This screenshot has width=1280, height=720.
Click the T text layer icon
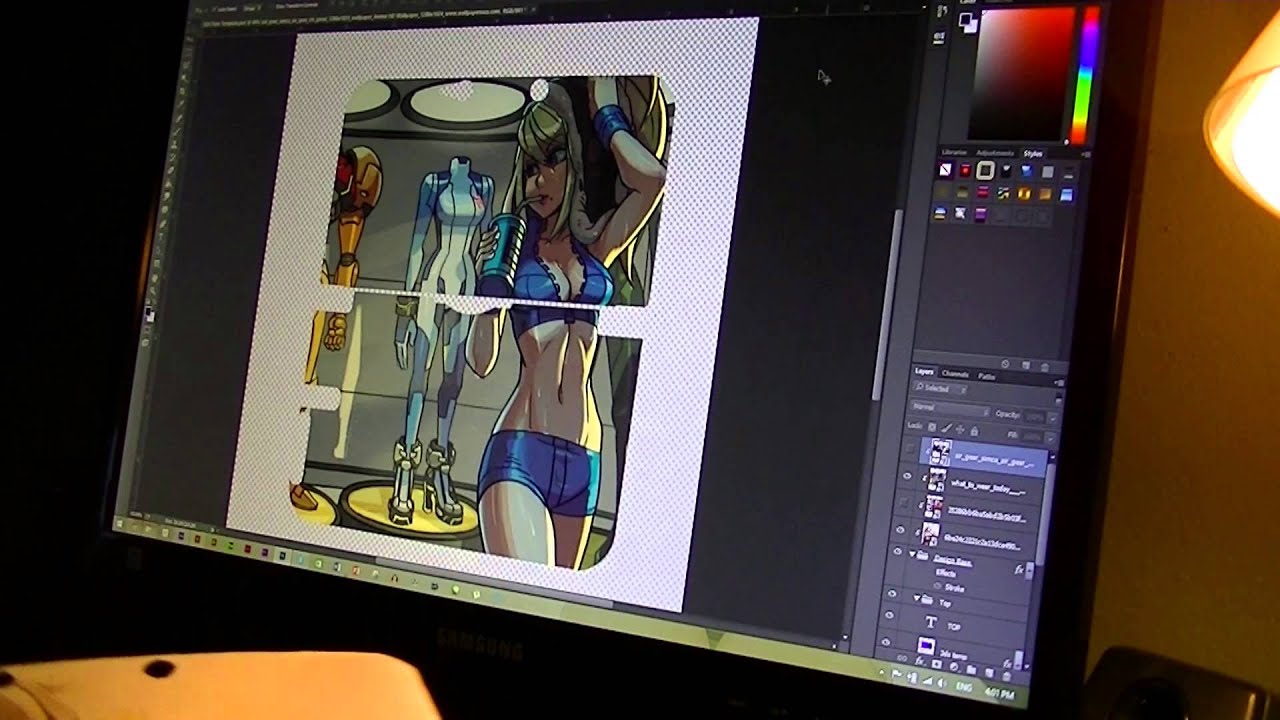pos(930,623)
